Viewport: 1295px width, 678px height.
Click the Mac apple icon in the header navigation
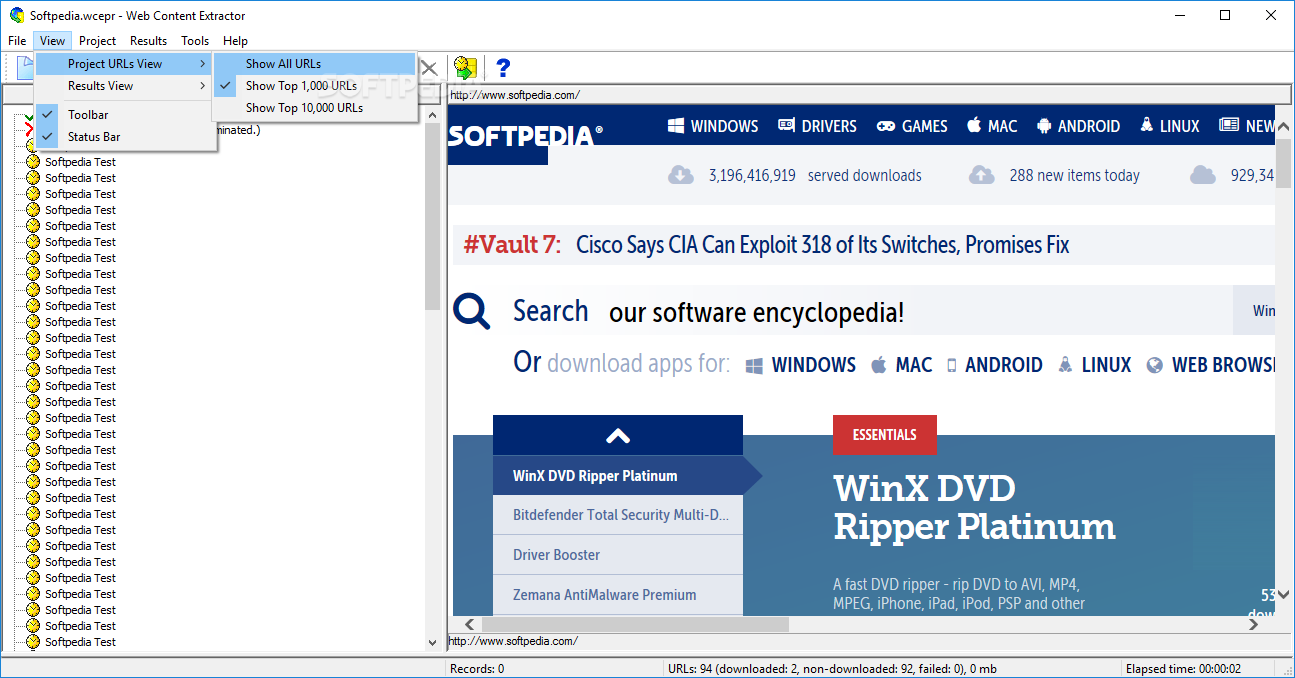[x=974, y=125]
